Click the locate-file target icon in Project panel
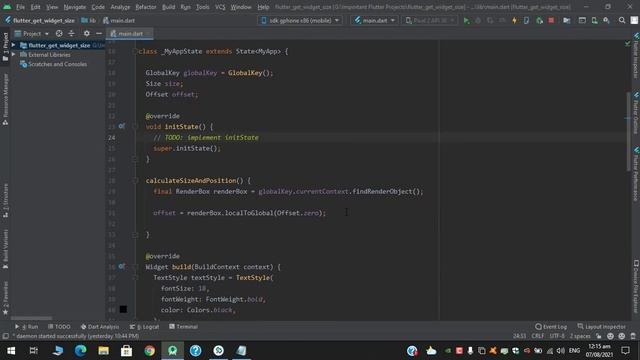 [59, 33]
